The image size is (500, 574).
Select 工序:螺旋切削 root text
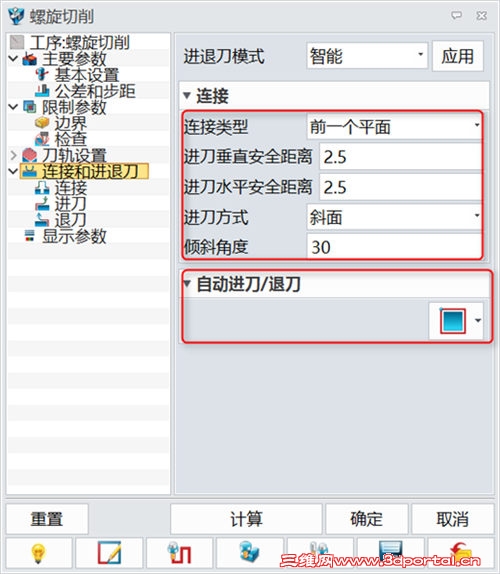point(79,42)
